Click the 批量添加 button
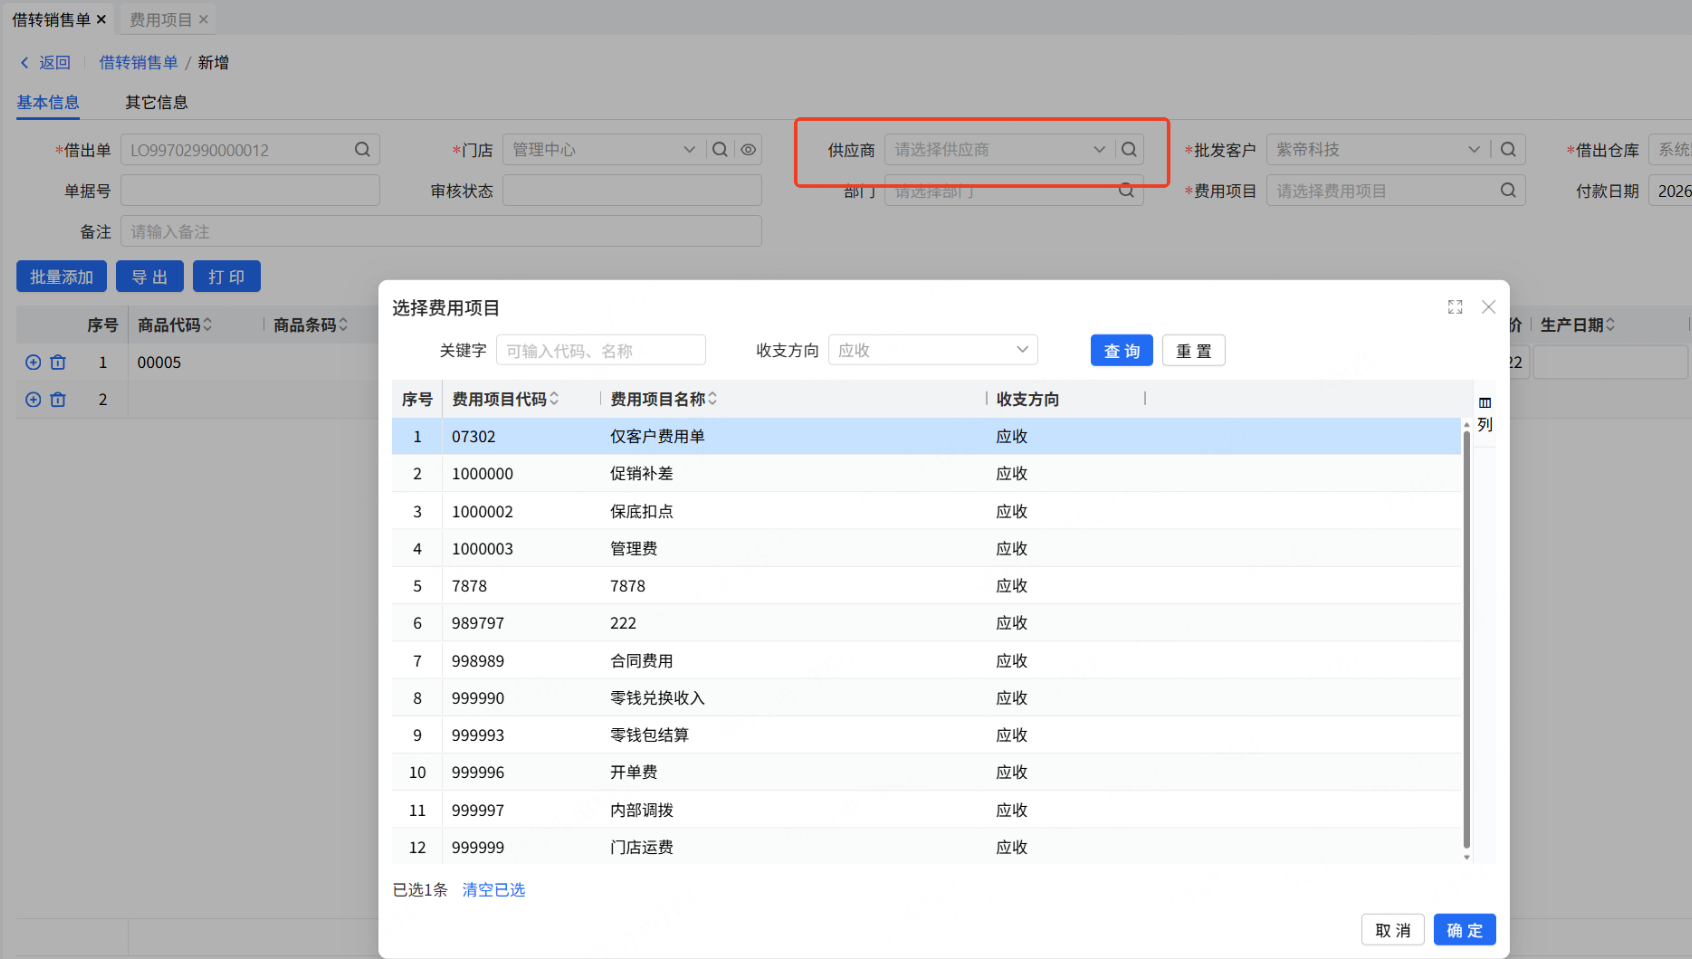1692x959 pixels. click(x=61, y=277)
